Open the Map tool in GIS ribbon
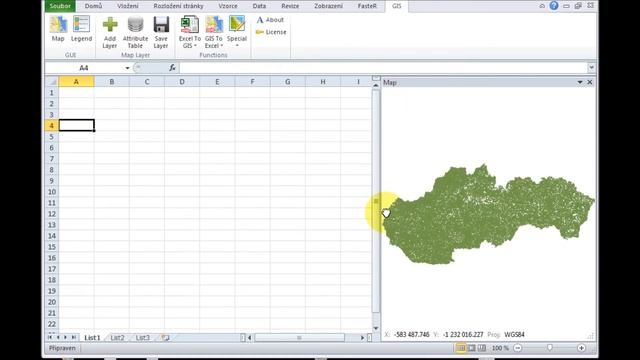 pos(58,29)
